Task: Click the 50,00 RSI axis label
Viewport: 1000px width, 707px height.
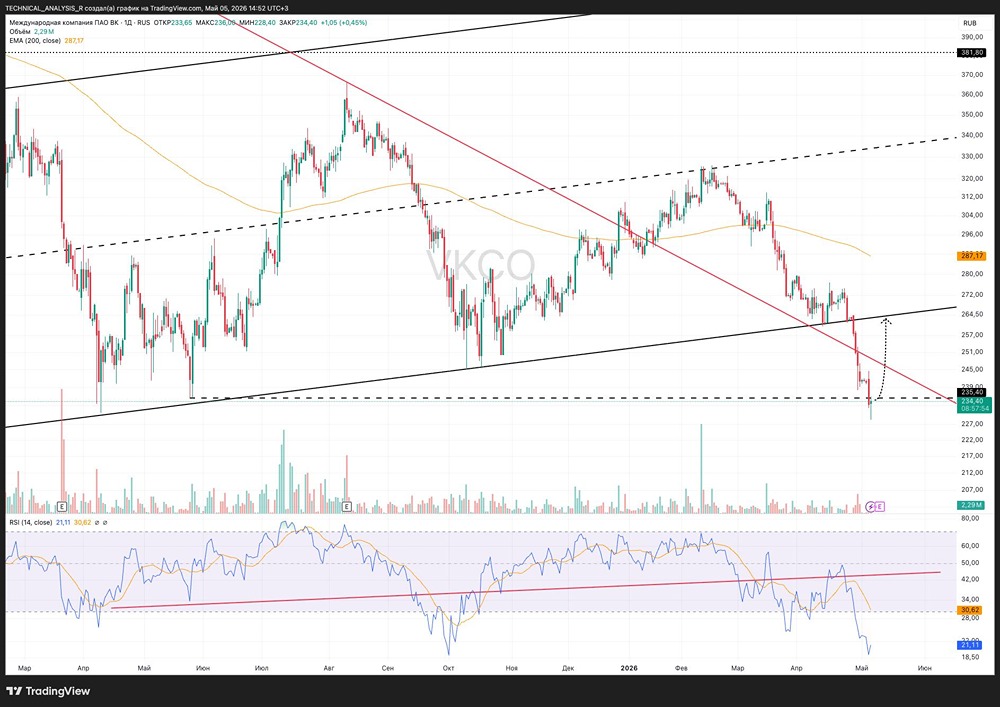Action: [x=970, y=563]
